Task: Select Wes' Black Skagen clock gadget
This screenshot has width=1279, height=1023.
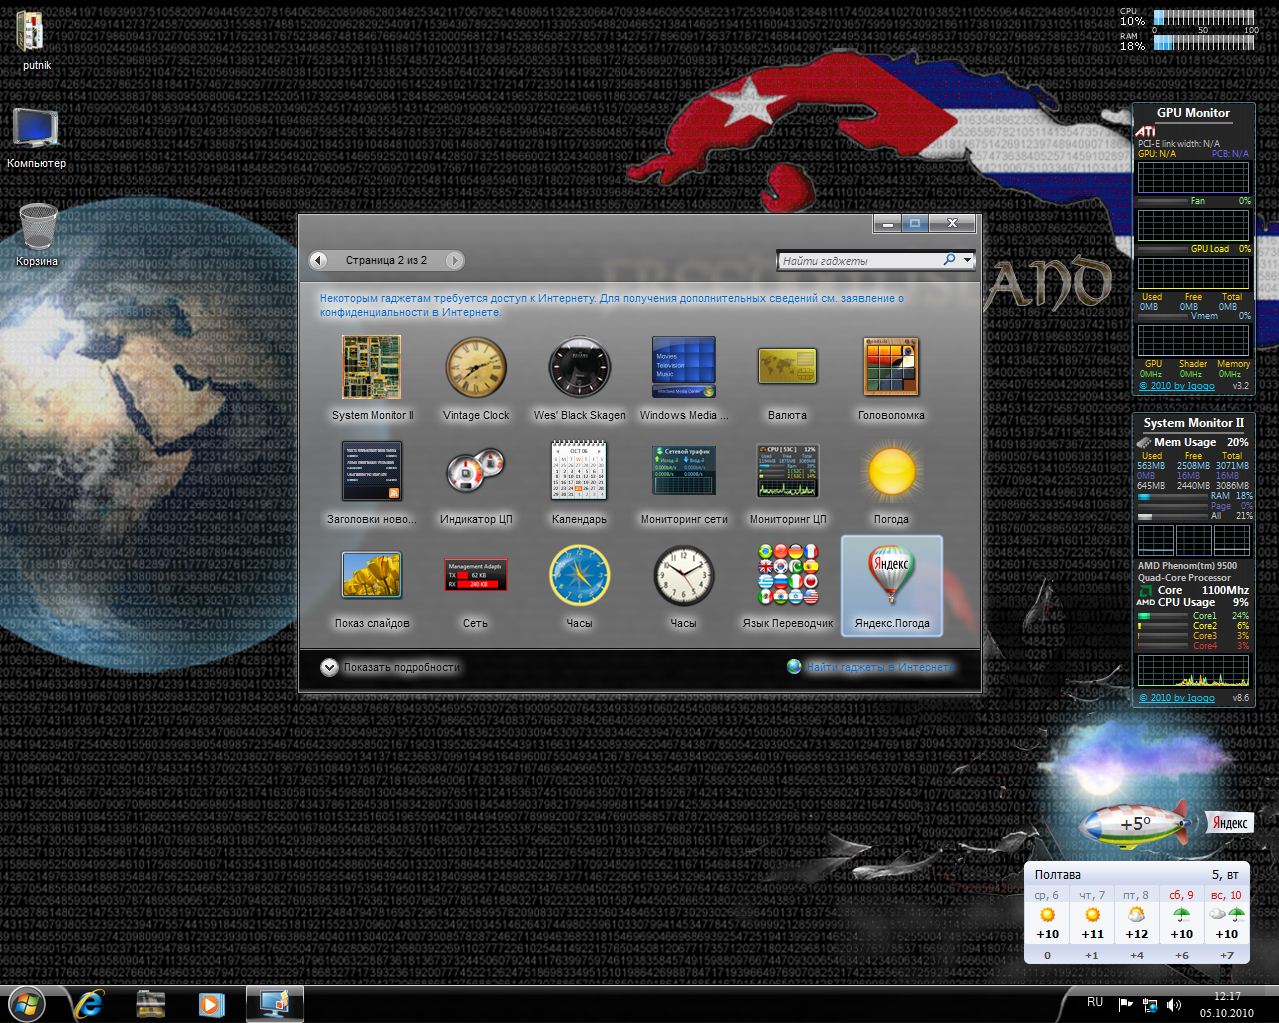Action: 579,368
